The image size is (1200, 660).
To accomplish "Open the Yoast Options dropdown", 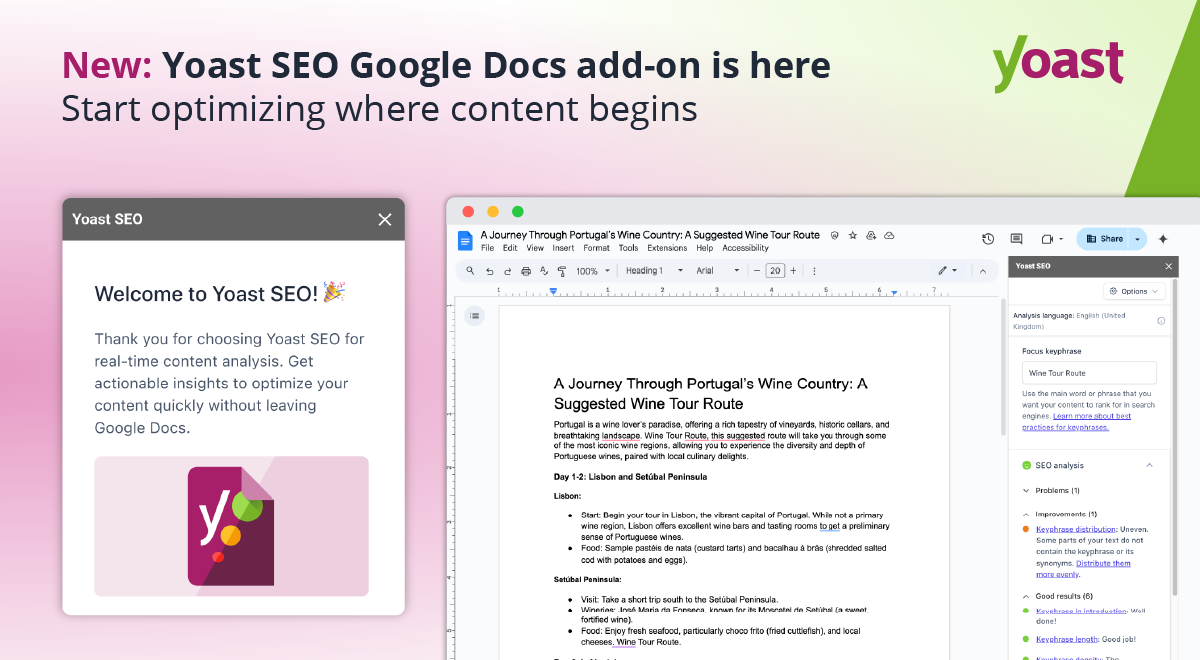I will [1134, 291].
